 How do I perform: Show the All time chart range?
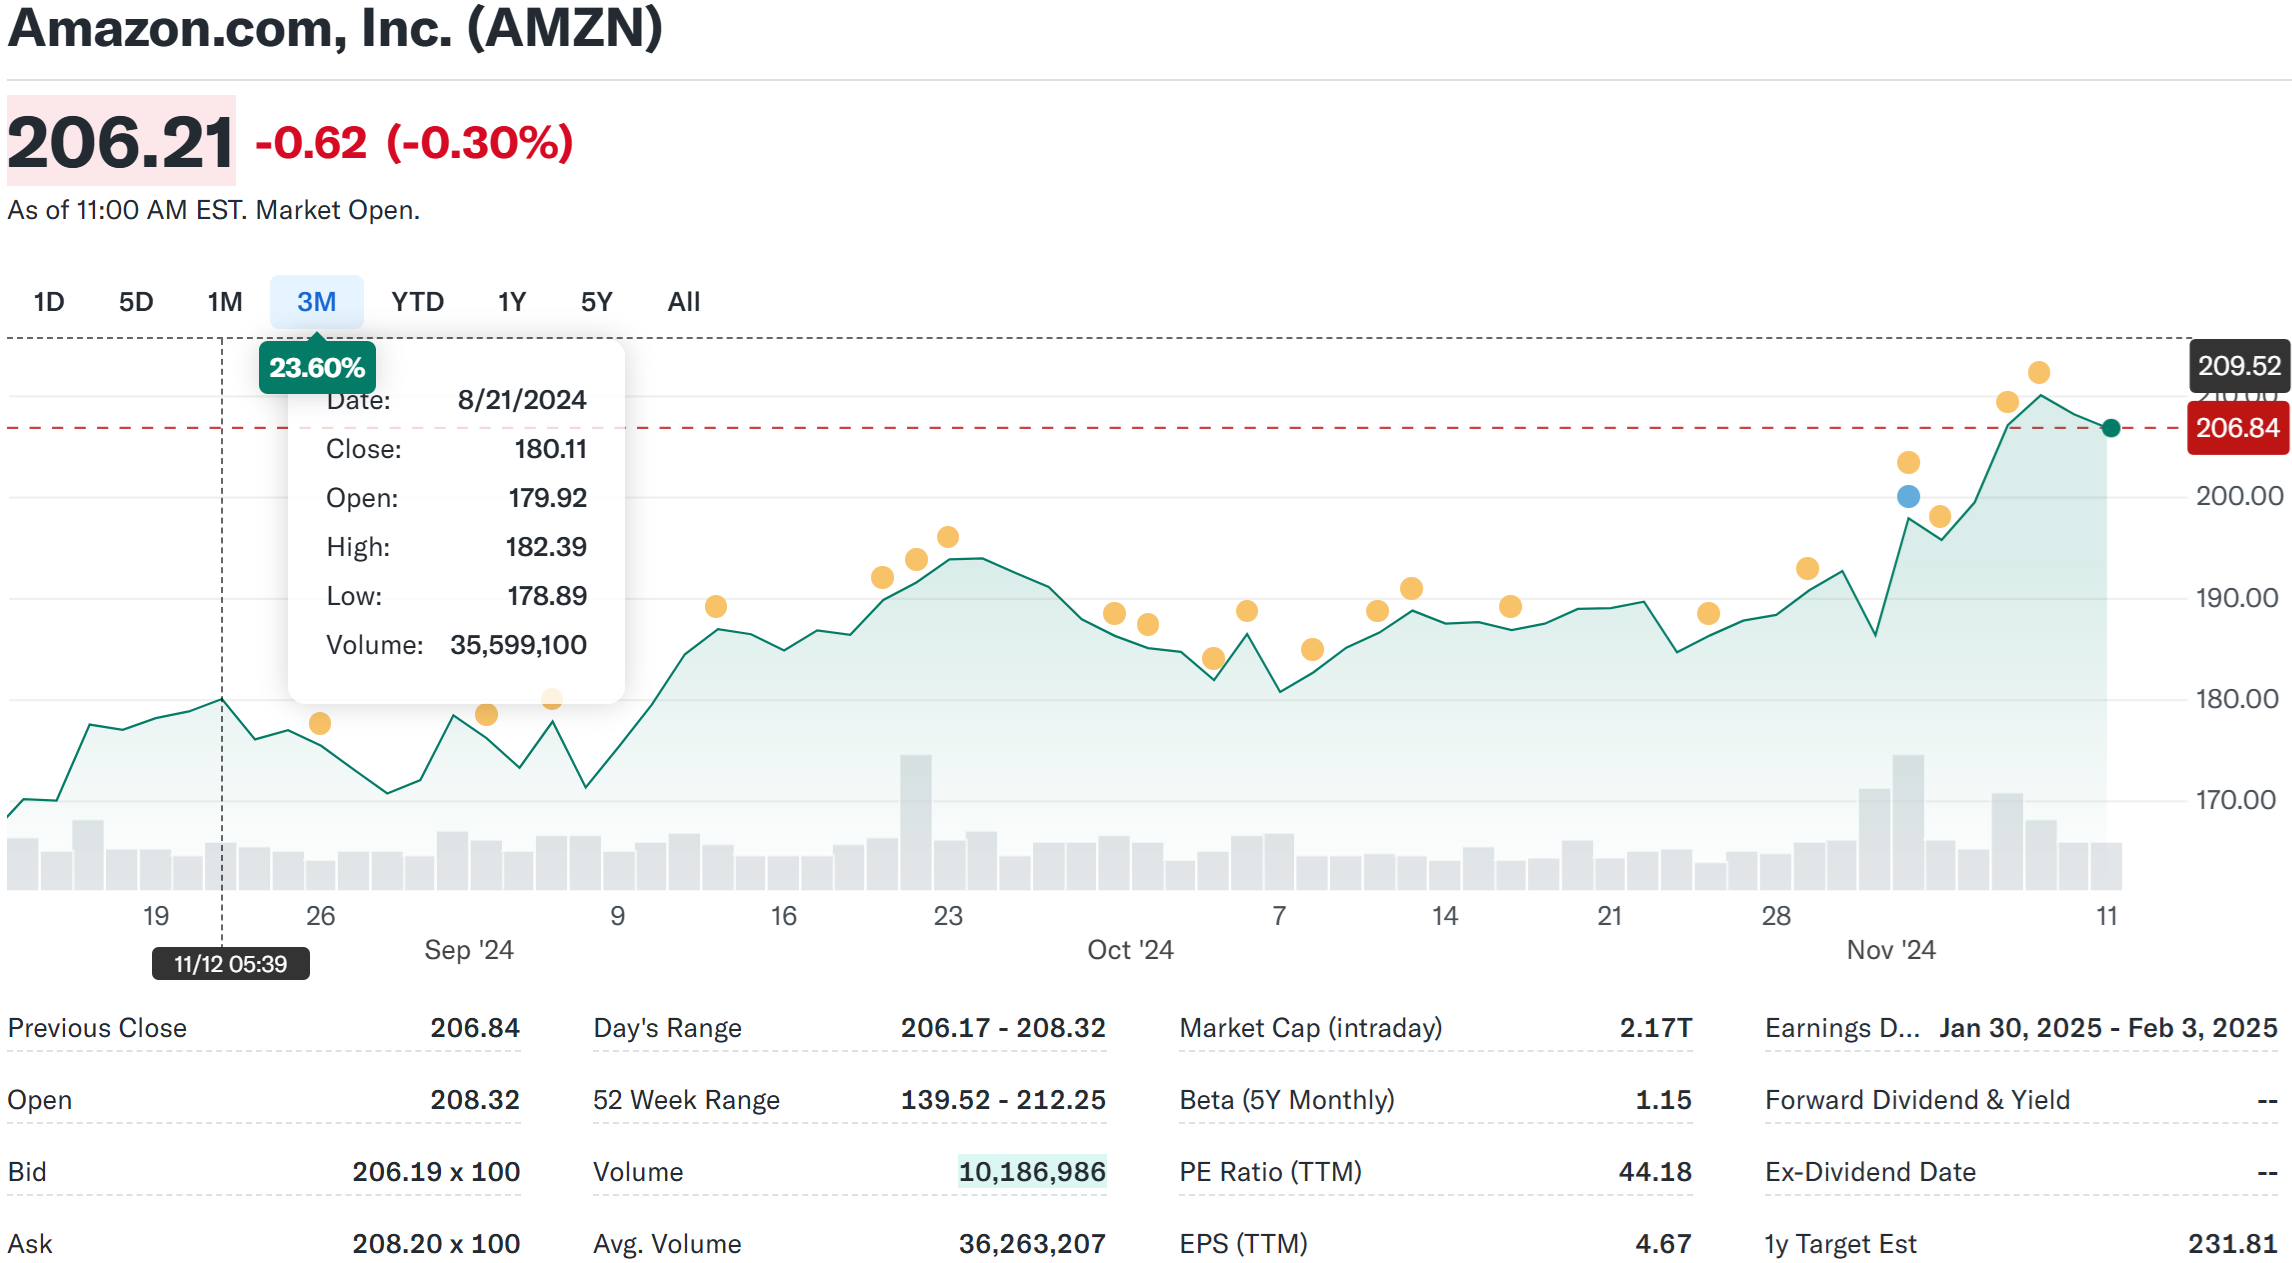click(684, 302)
